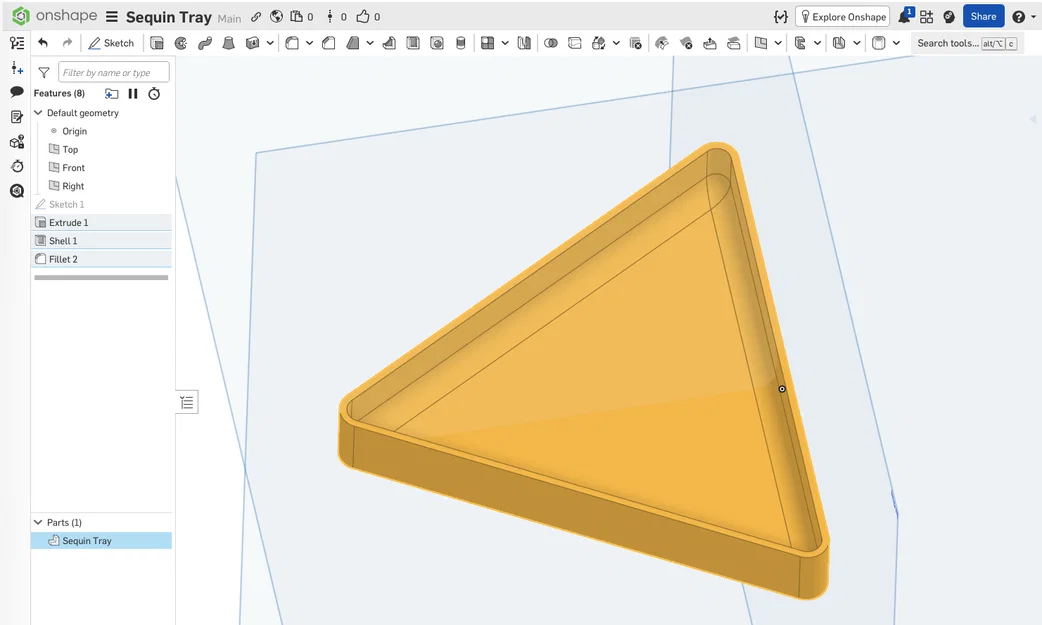Select the Sweep tool

click(x=205, y=43)
